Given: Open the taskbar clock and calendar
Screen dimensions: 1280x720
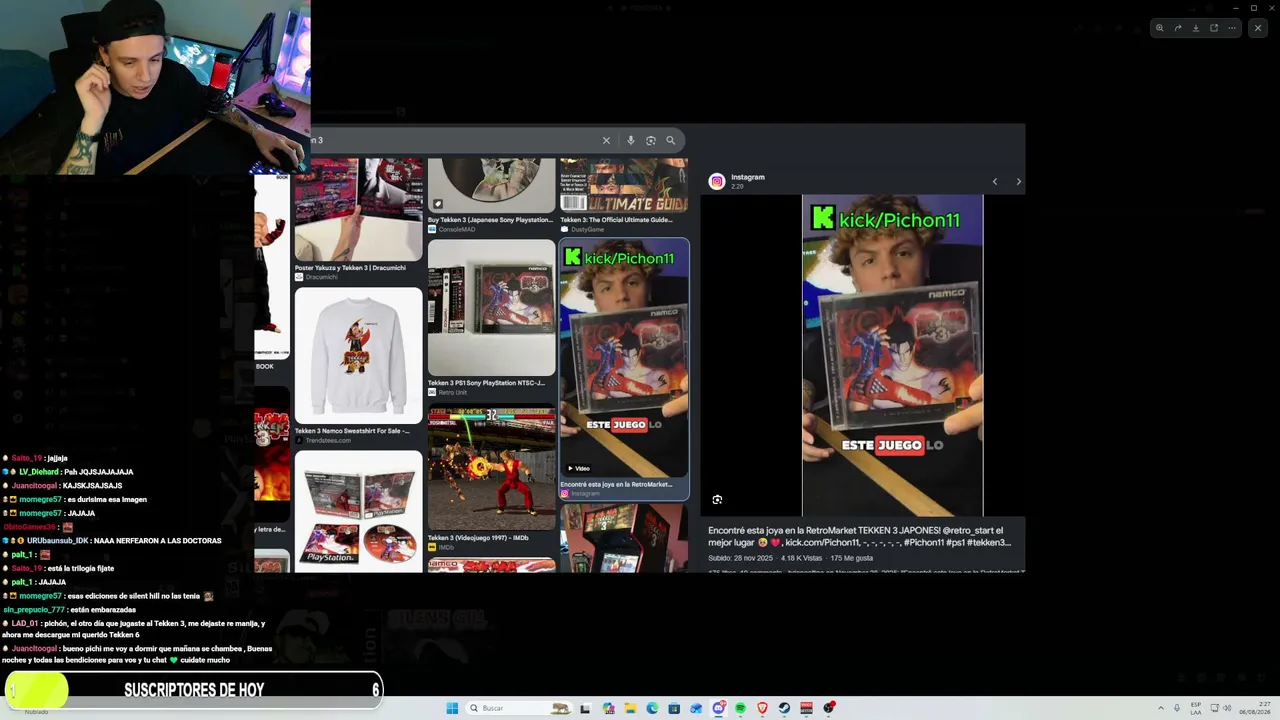Looking at the screenshot, I should click(x=1254, y=708).
